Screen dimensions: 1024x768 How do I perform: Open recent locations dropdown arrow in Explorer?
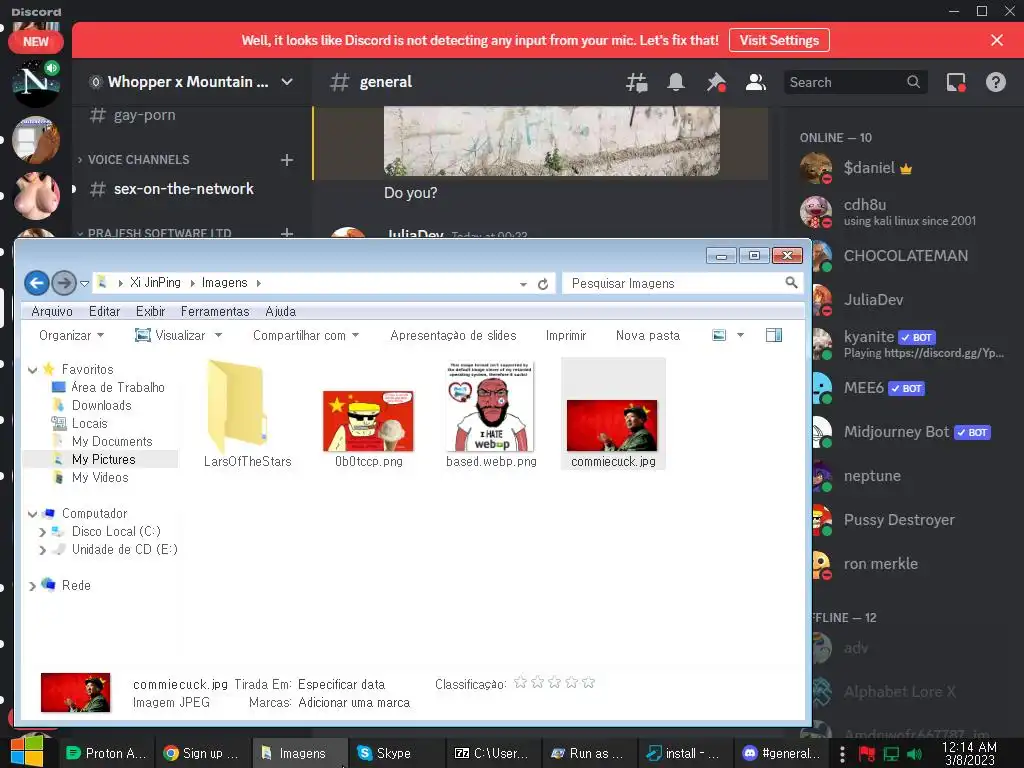pos(84,283)
